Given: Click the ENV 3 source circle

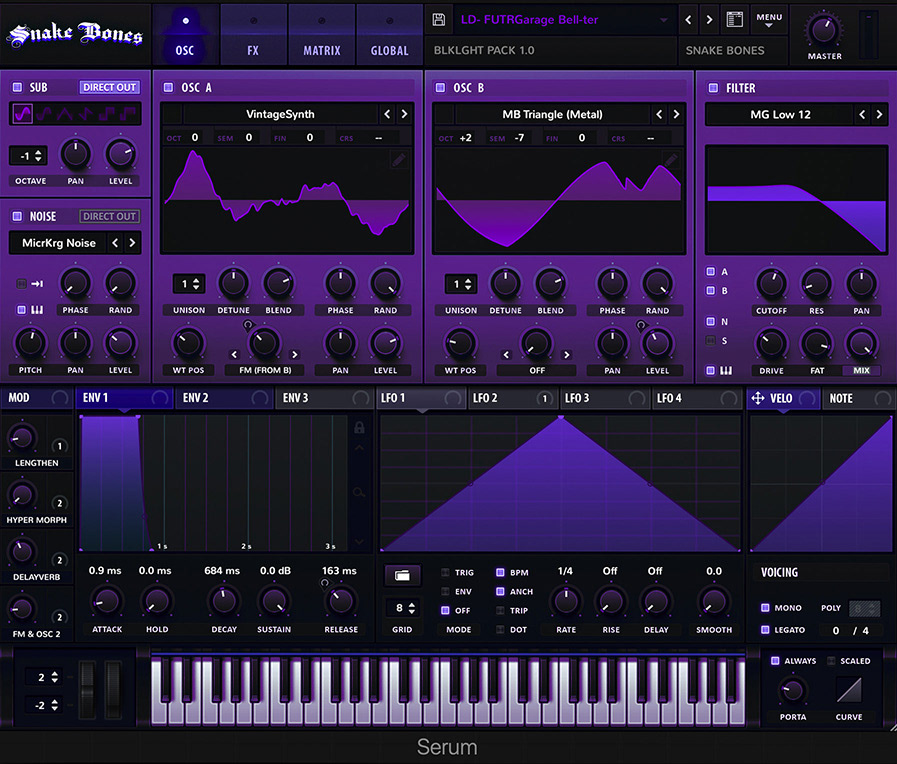Looking at the screenshot, I should click(360, 398).
